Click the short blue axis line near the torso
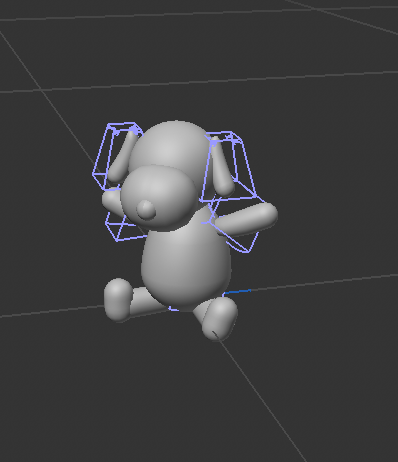Viewport: 398px width, 462px height. click(237, 292)
